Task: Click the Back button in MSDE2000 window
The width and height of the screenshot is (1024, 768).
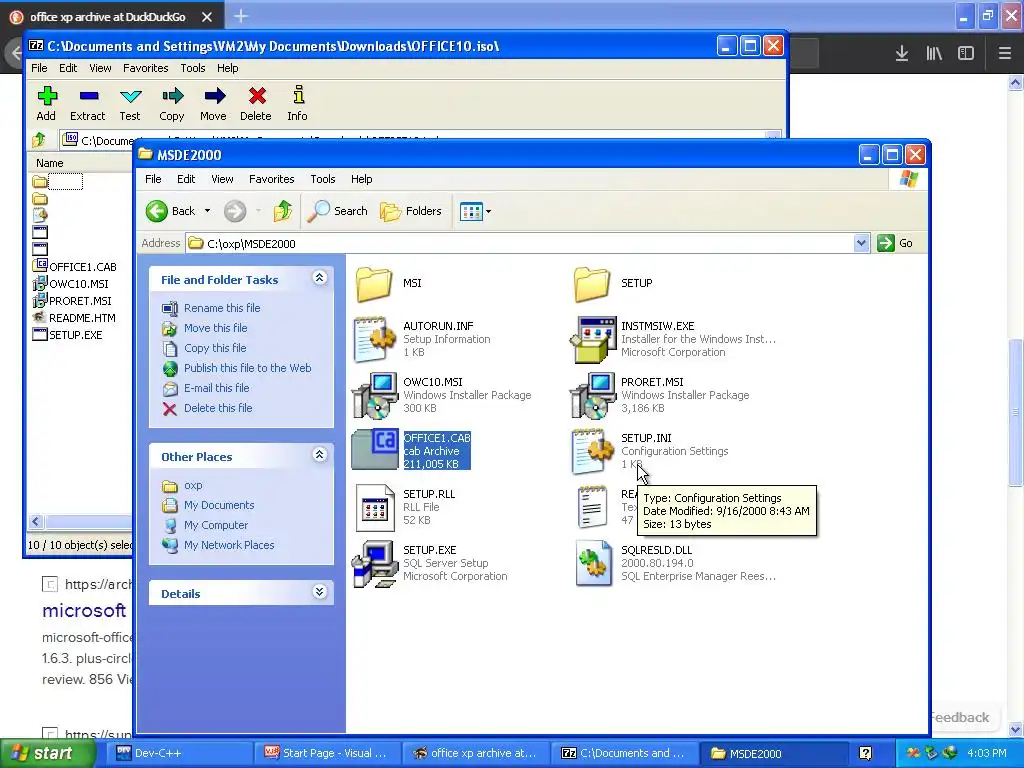Action: (x=170, y=211)
